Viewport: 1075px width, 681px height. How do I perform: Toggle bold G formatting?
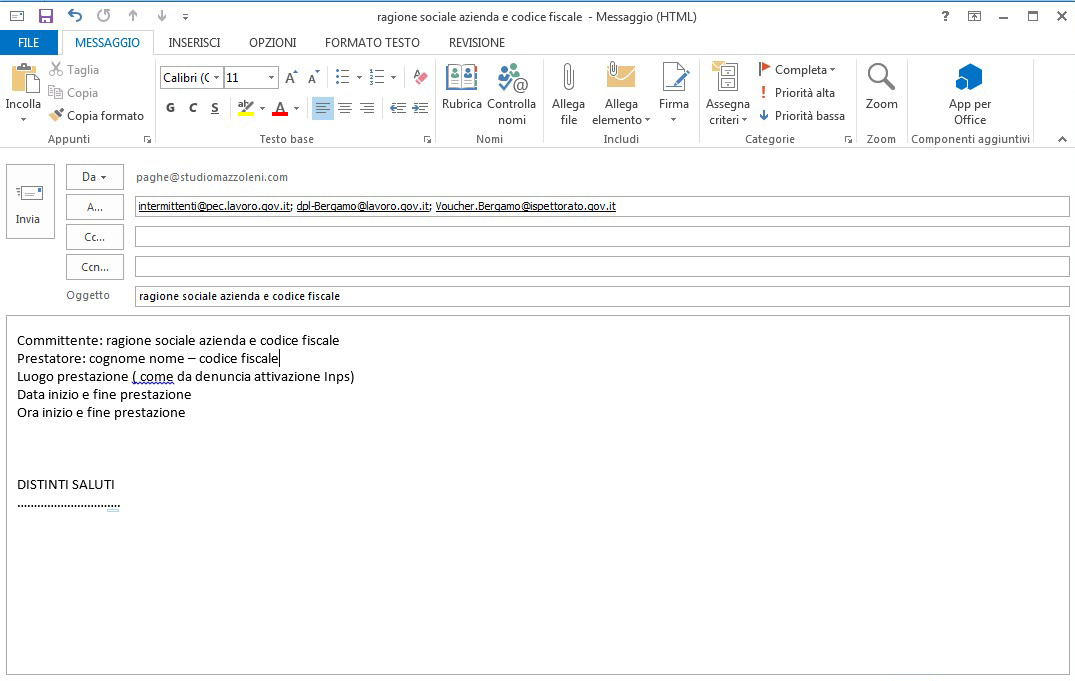click(x=170, y=108)
